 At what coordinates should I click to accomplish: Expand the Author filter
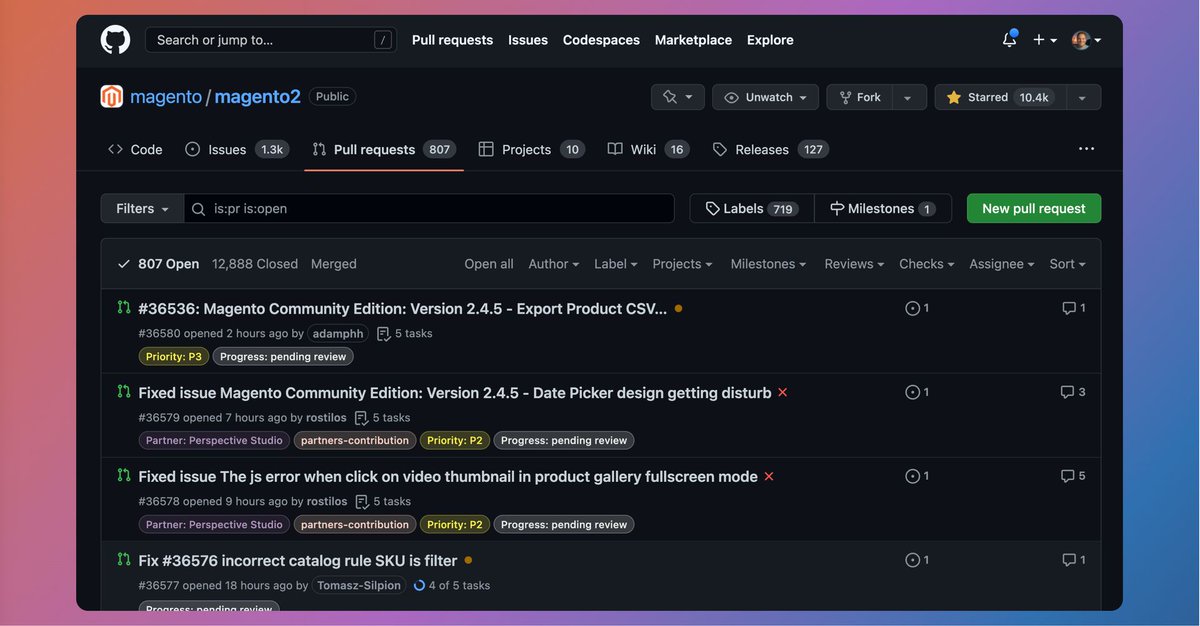tap(554, 264)
